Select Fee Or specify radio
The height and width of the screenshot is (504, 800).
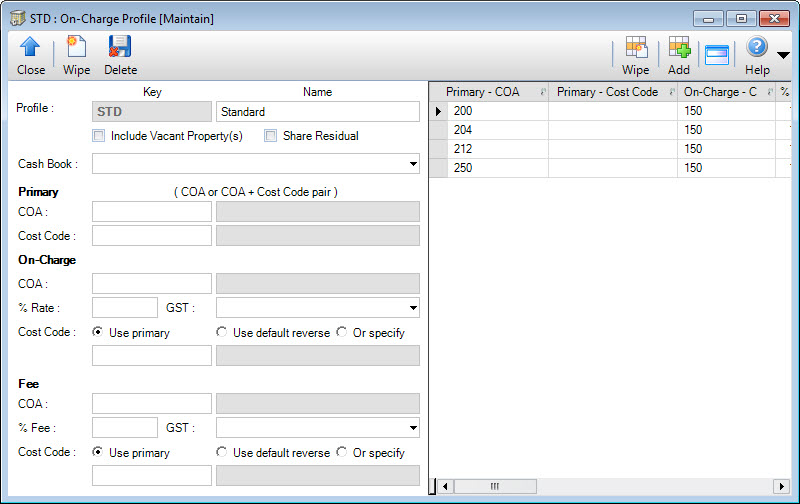[342, 452]
